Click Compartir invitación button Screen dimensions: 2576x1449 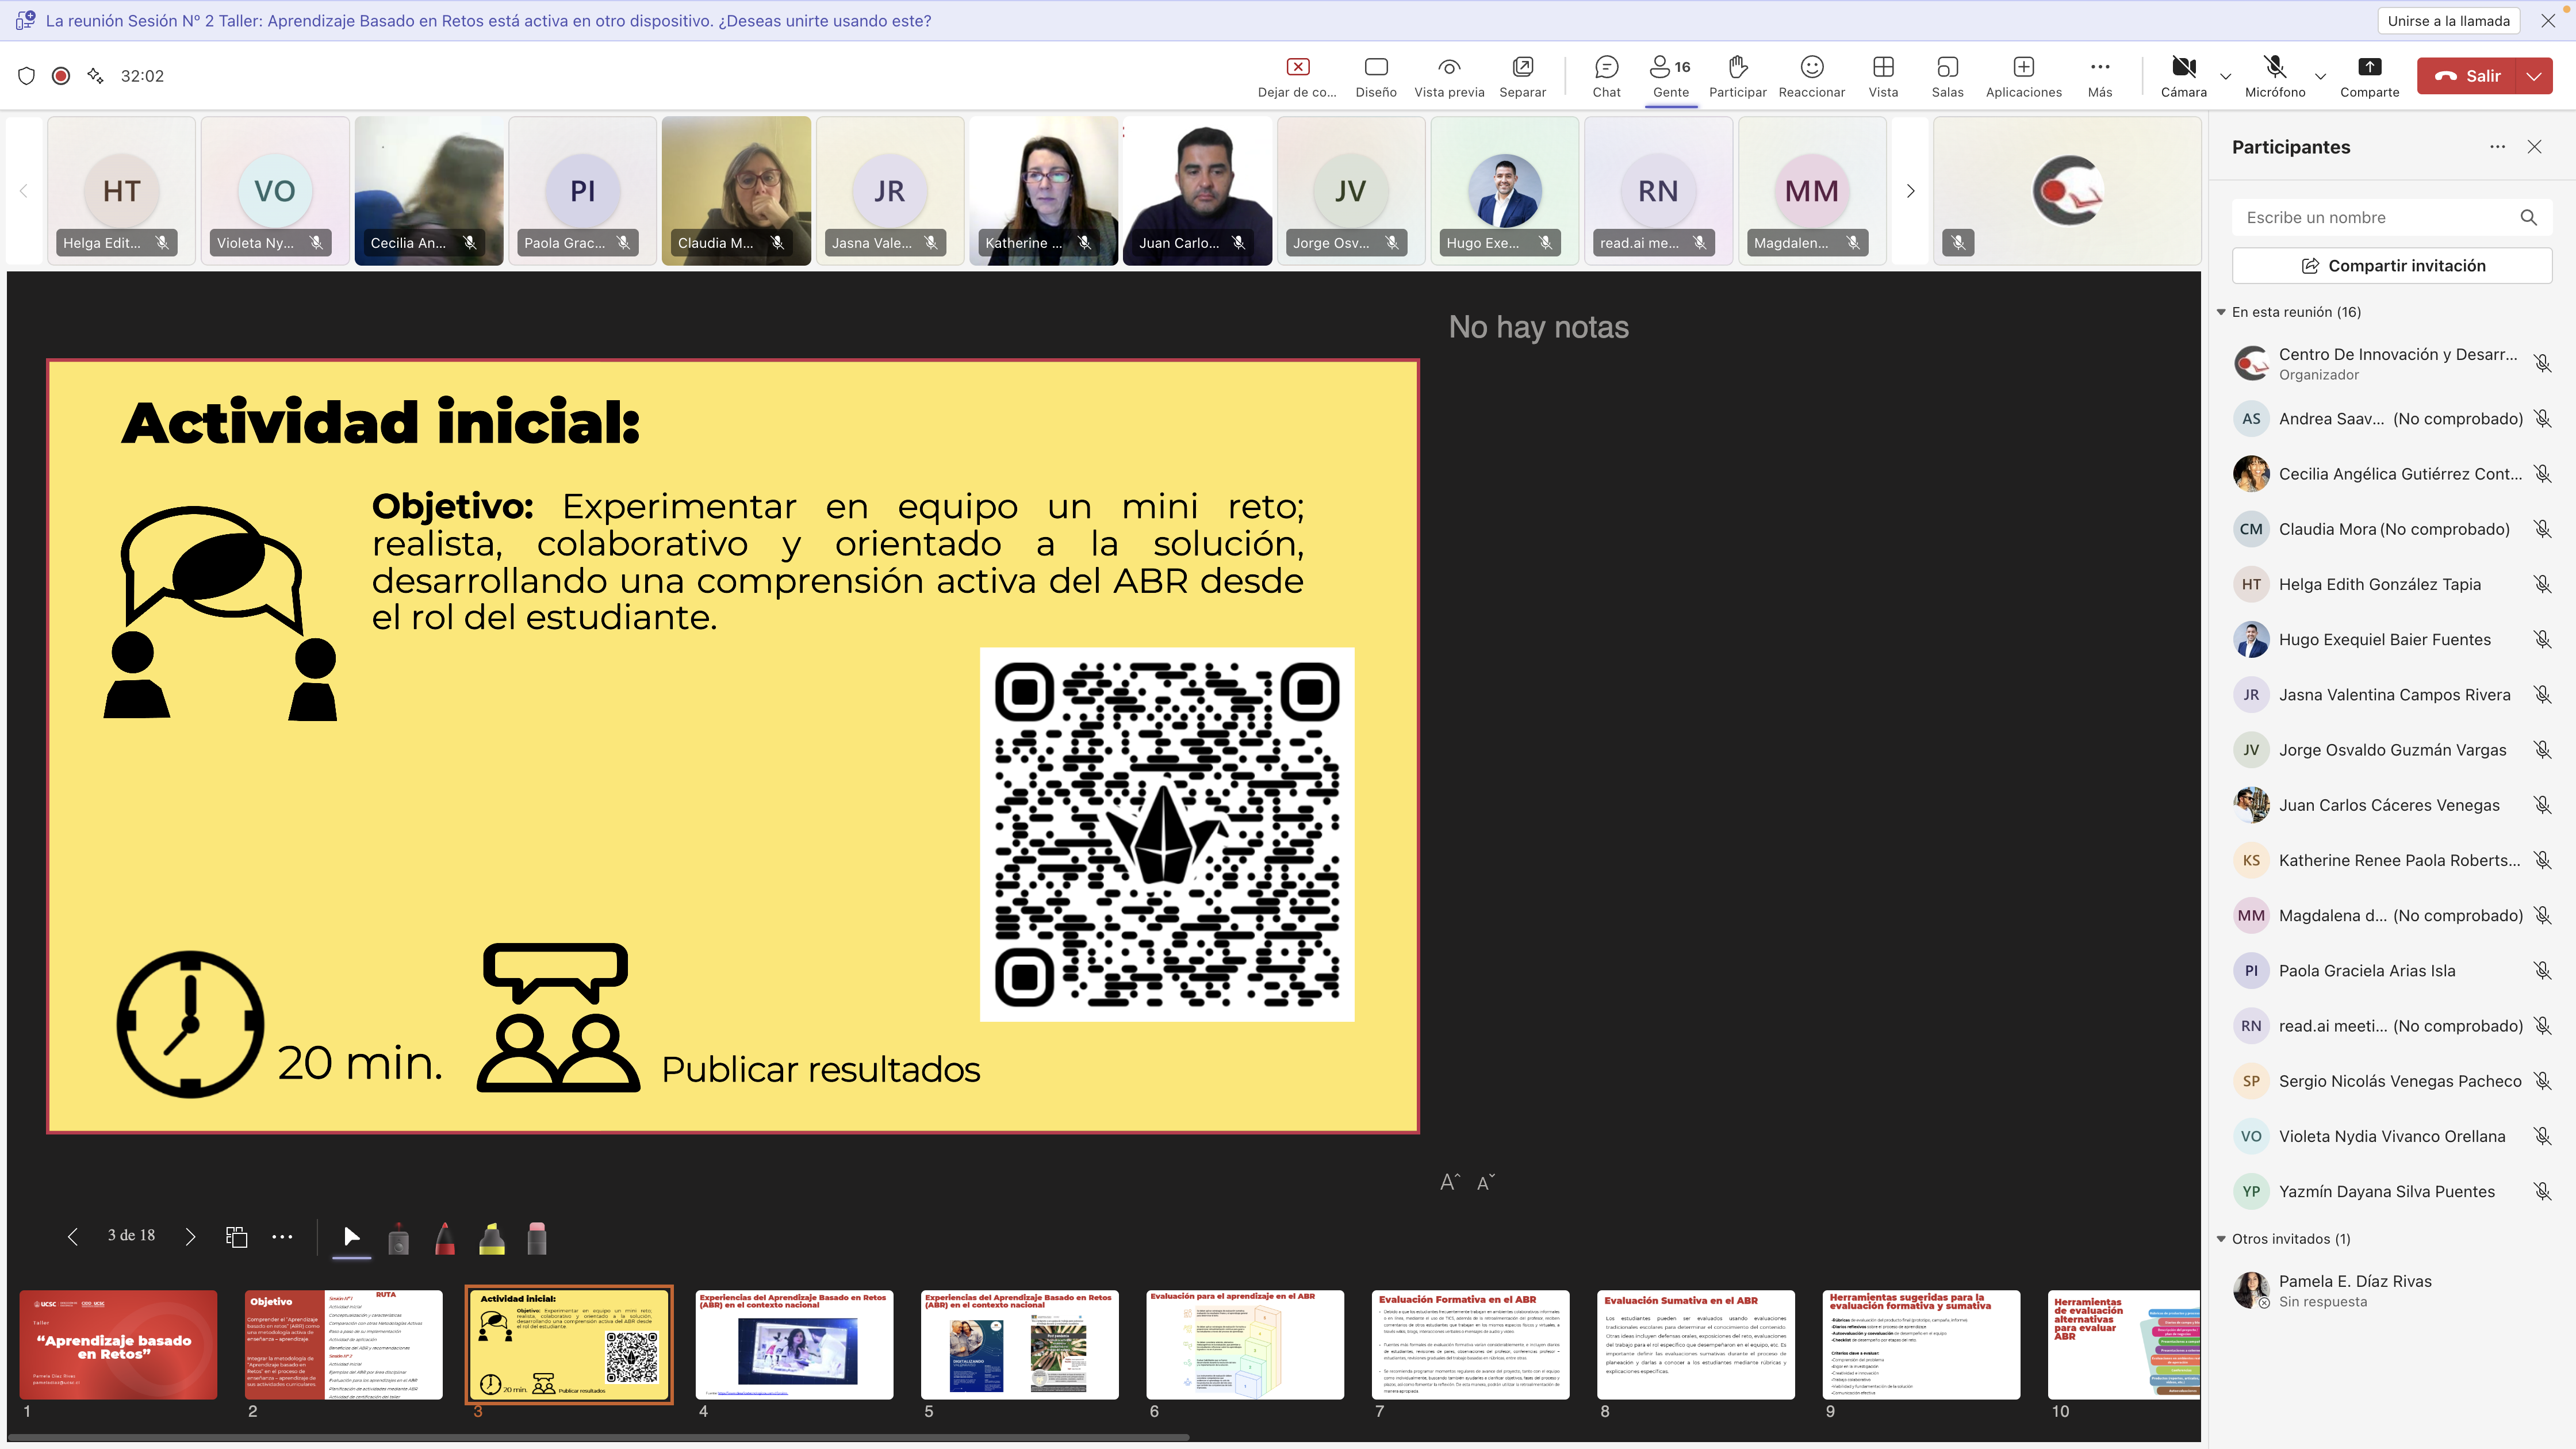pos(2391,266)
